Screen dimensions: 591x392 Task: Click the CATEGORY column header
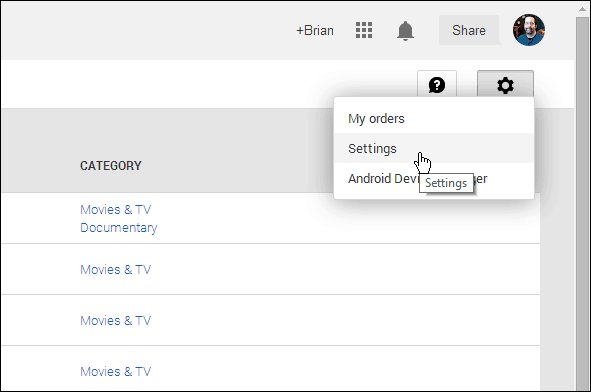click(x=111, y=165)
